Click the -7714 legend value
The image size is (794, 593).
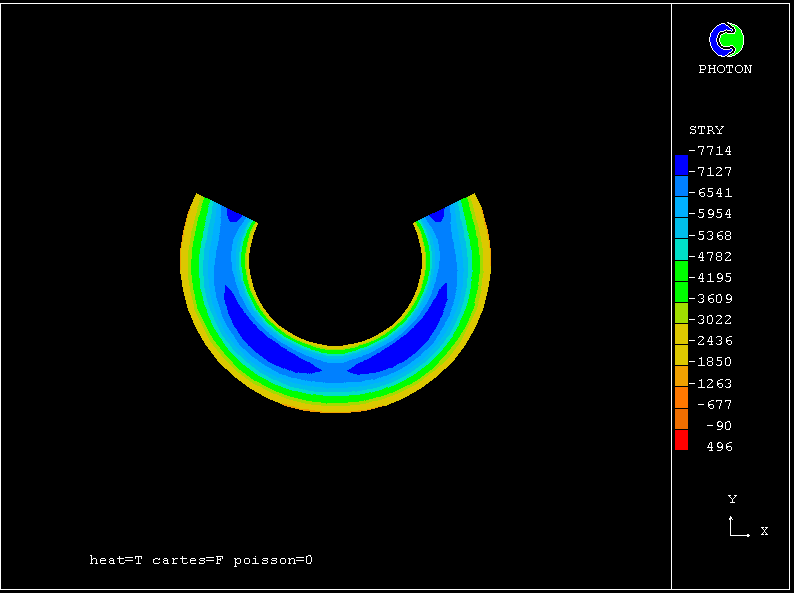tap(715, 151)
